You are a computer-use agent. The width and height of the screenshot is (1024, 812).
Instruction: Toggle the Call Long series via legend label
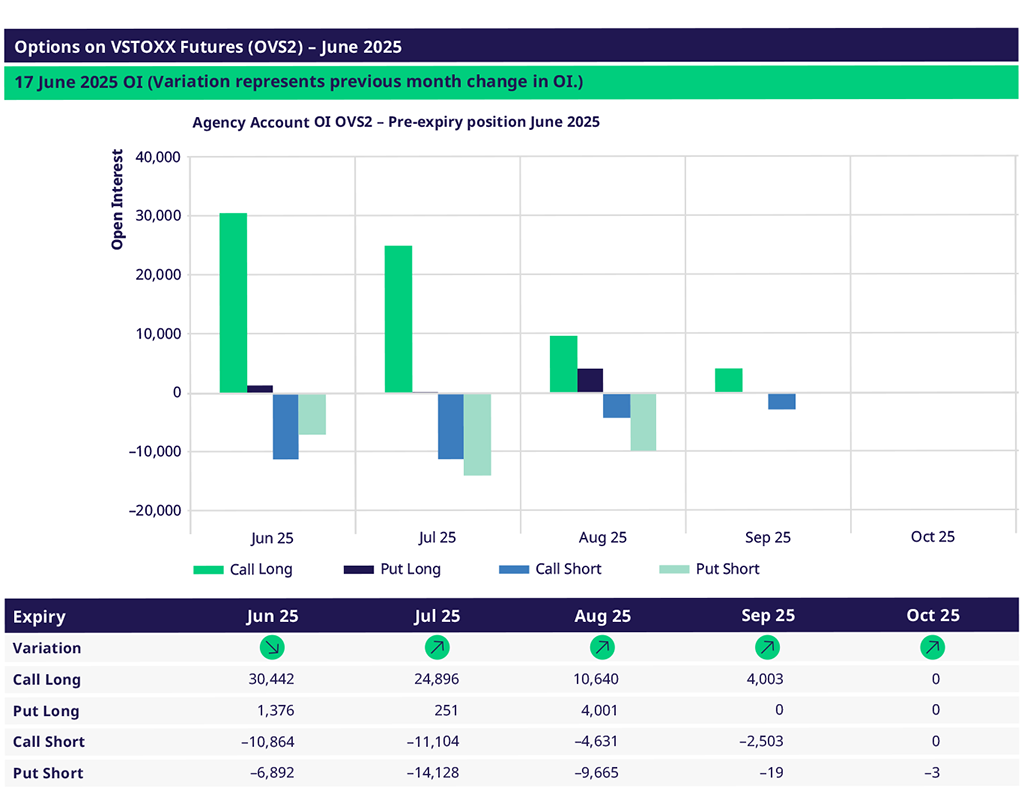(x=261, y=569)
